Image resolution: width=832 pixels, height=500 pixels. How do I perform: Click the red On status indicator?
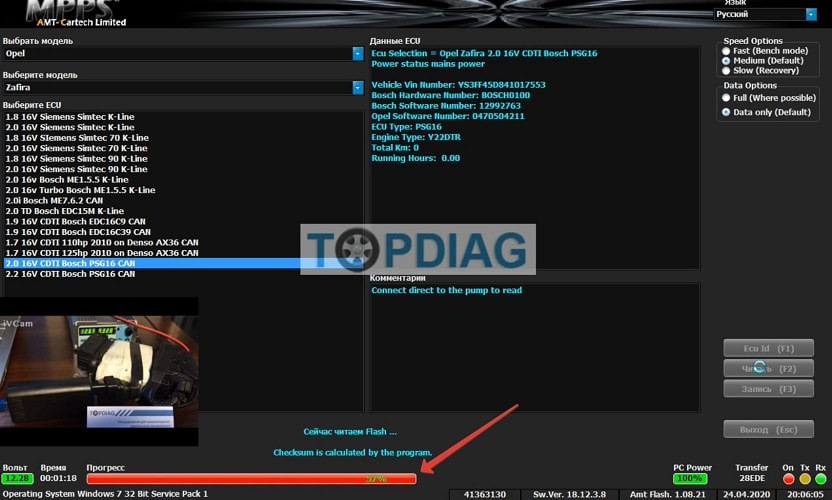788,479
